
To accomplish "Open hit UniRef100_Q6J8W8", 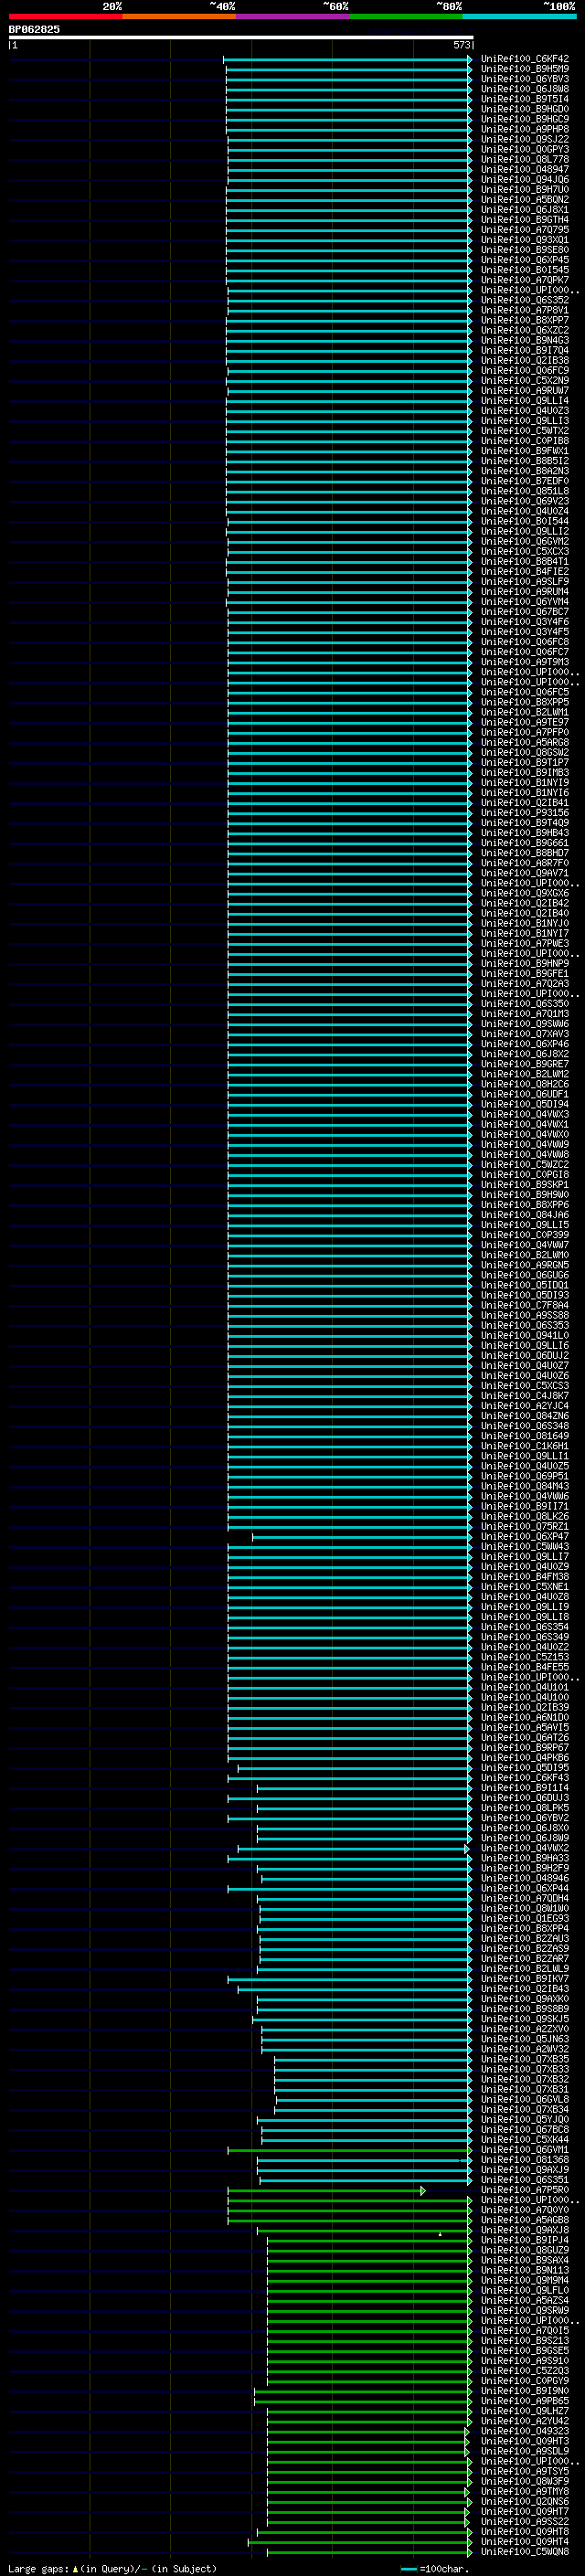I will pos(525,89).
